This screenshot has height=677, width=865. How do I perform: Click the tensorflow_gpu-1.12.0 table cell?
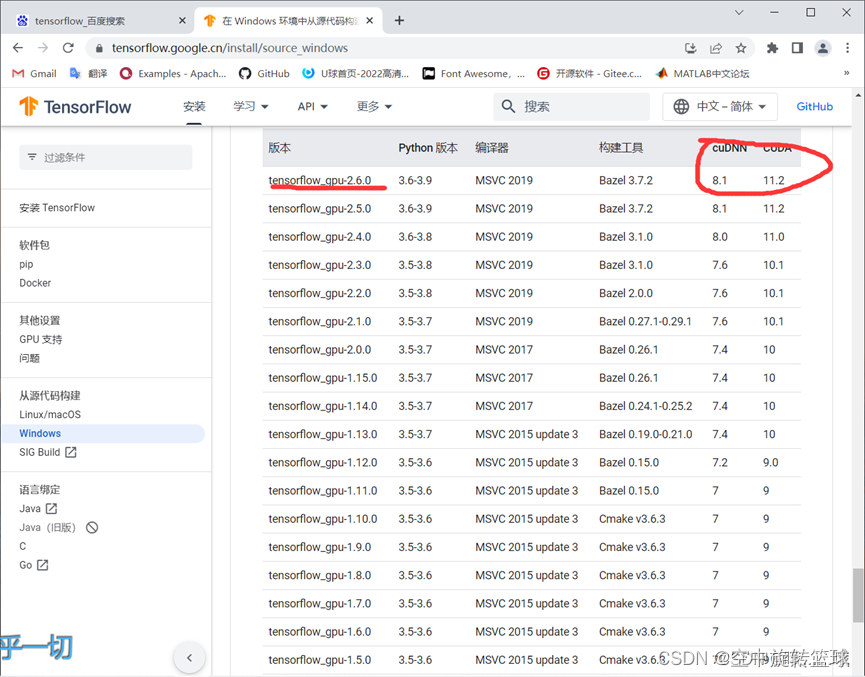click(x=323, y=462)
